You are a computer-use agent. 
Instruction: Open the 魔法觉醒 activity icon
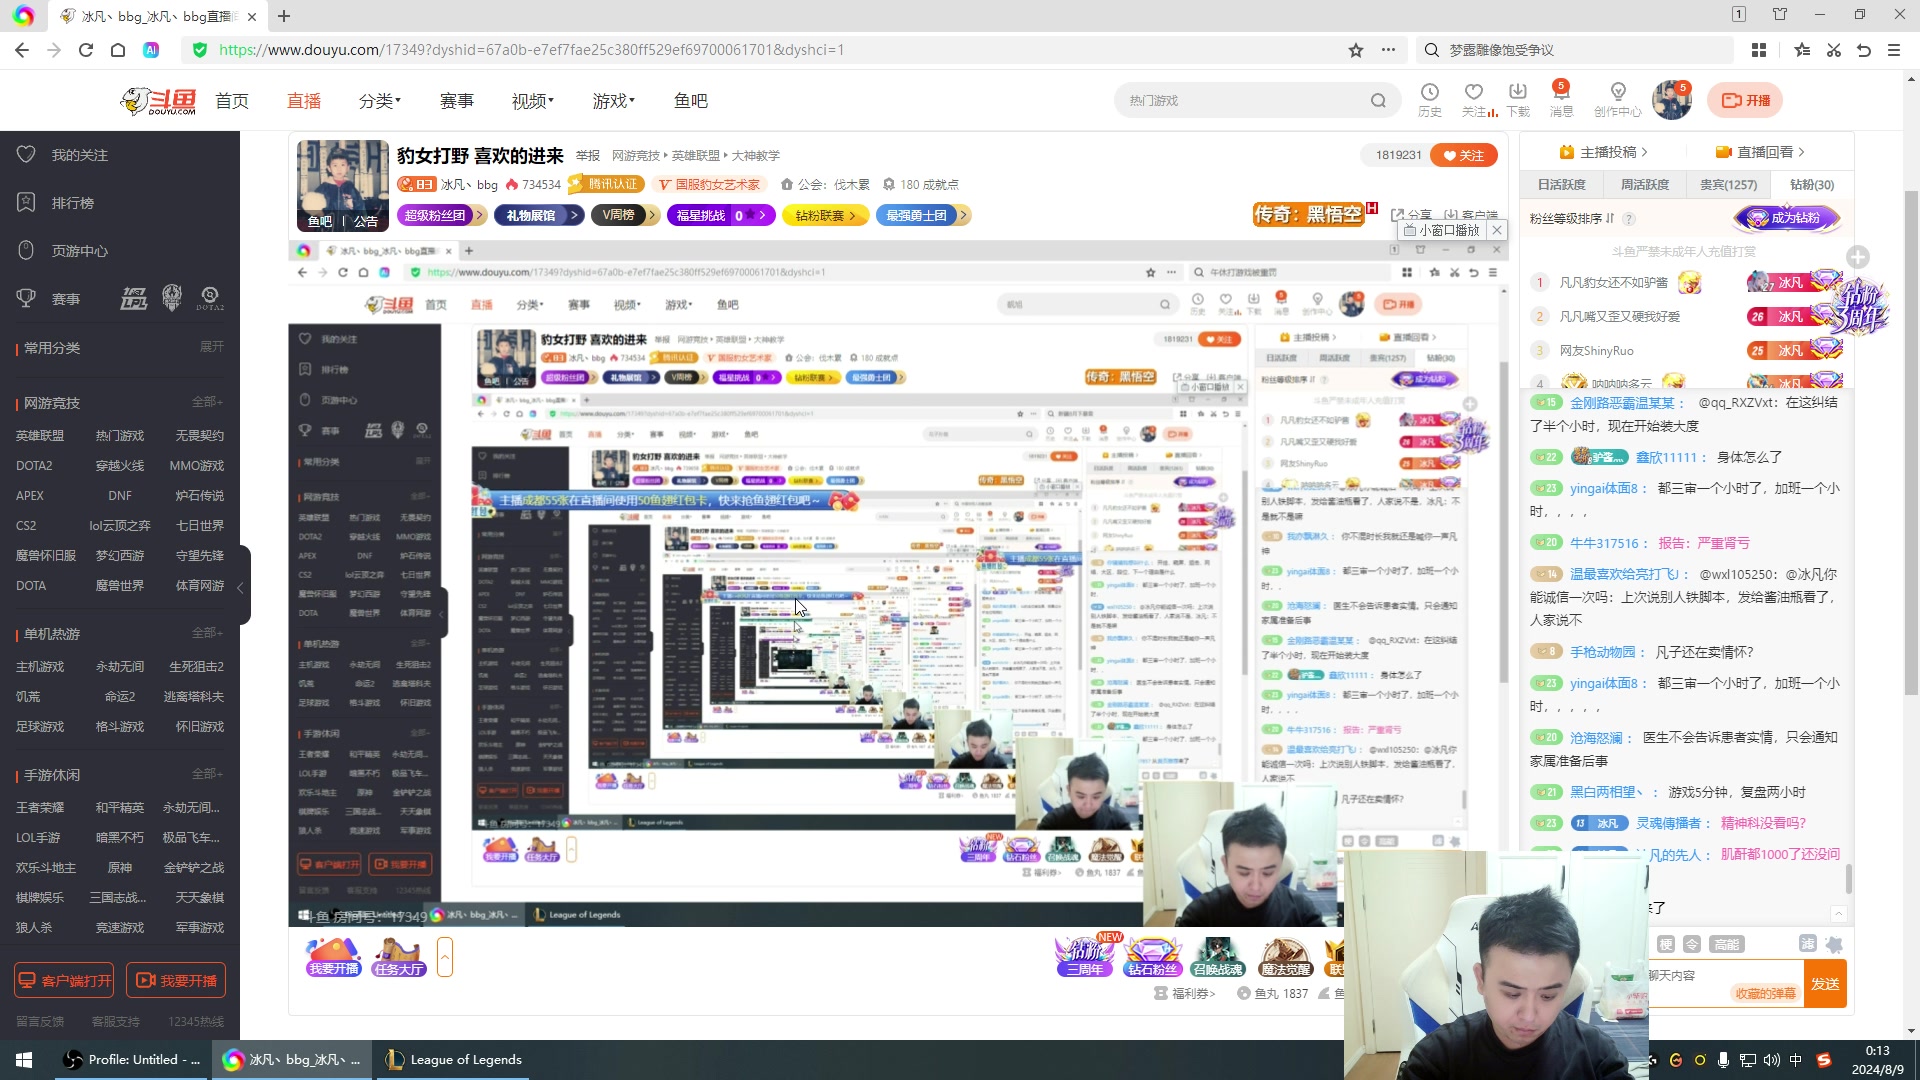coord(1285,957)
